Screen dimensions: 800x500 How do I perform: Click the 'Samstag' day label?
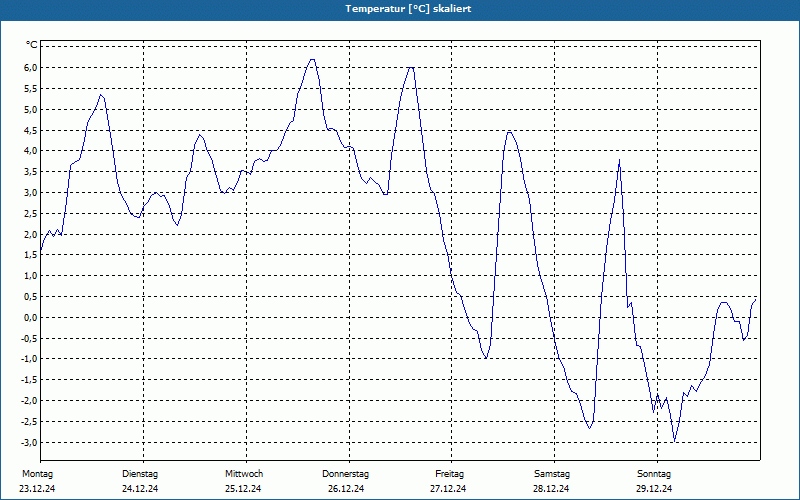click(x=552, y=474)
